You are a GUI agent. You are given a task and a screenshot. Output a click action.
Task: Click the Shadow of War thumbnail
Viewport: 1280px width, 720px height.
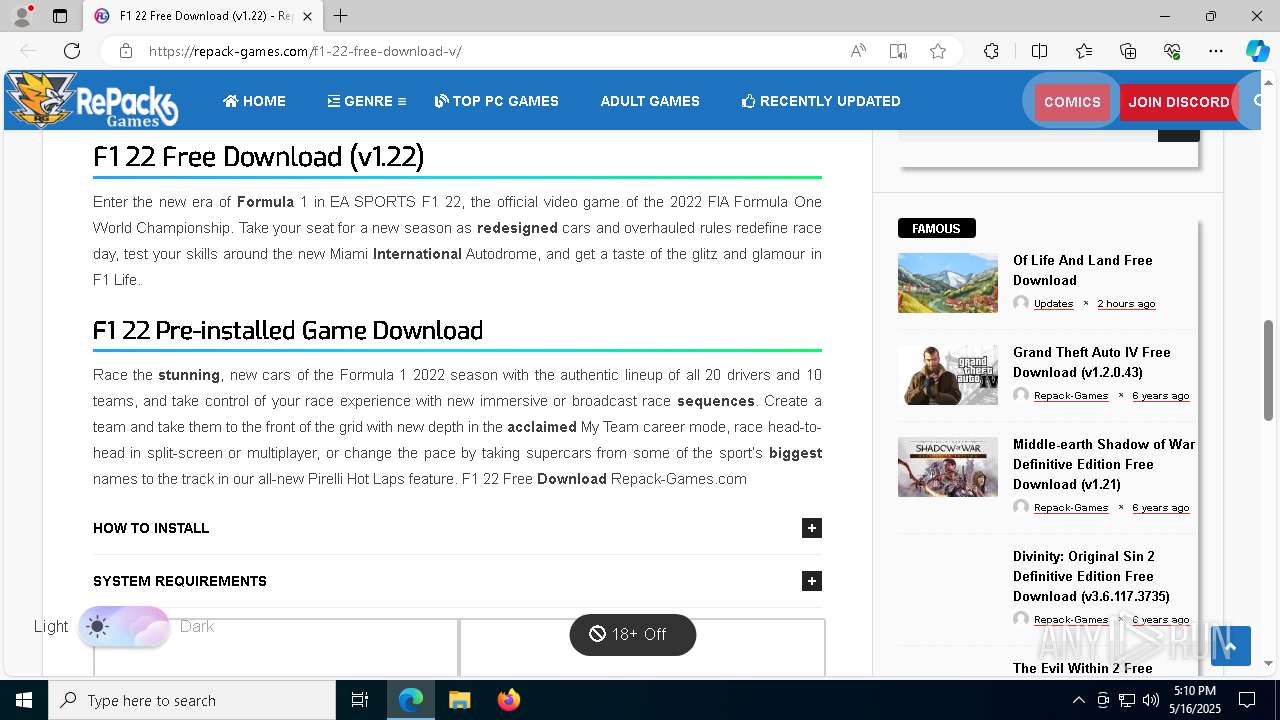click(948, 467)
